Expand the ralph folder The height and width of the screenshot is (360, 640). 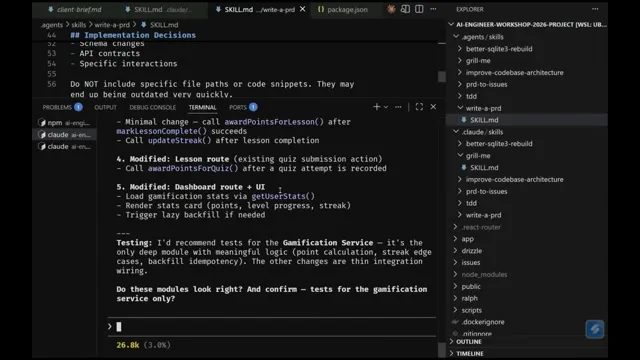pos(527,298)
